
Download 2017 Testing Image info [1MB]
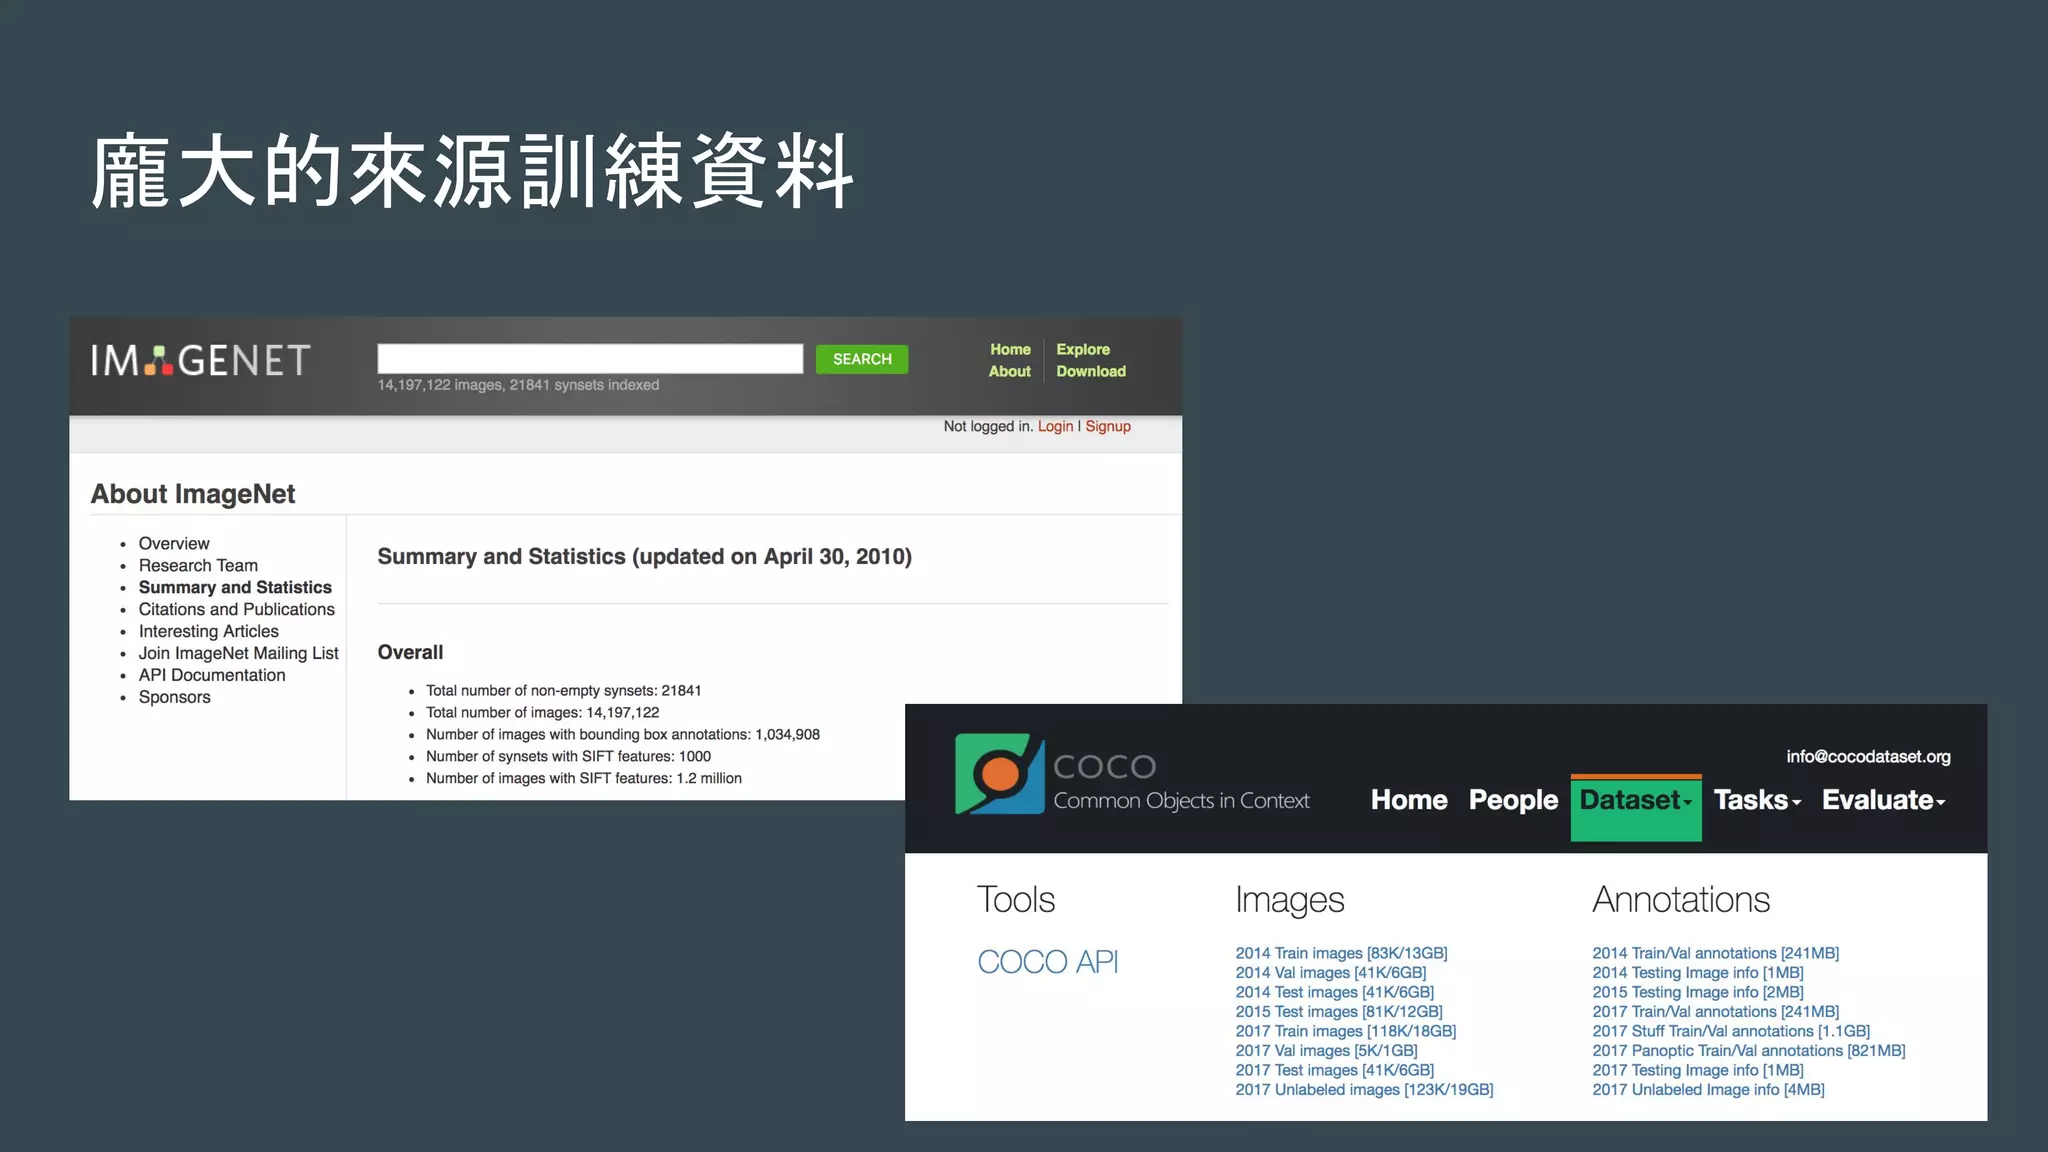tap(1698, 1070)
